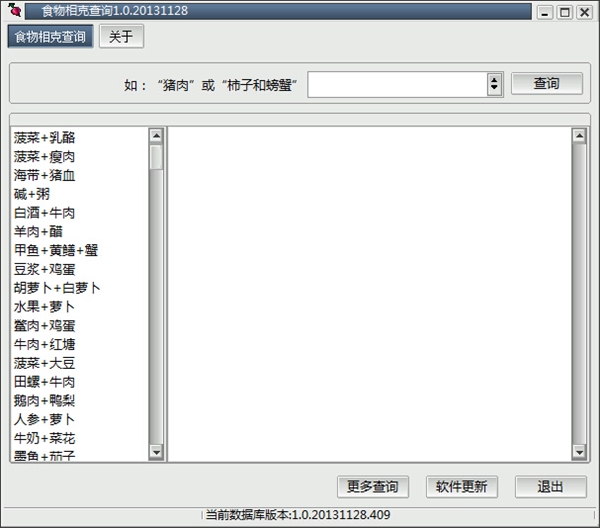Select list item 菠菜+大豆
This screenshot has height=528, width=600.
point(44,363)
